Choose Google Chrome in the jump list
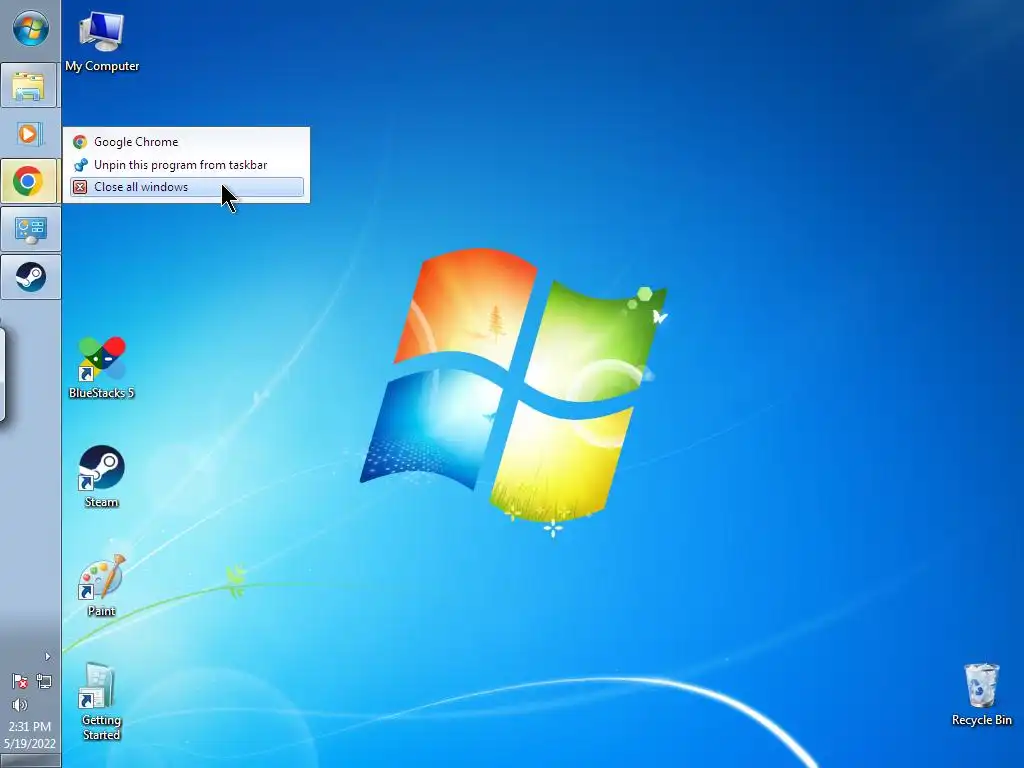Screen dimensions: 1024x768 pos(187,142)
